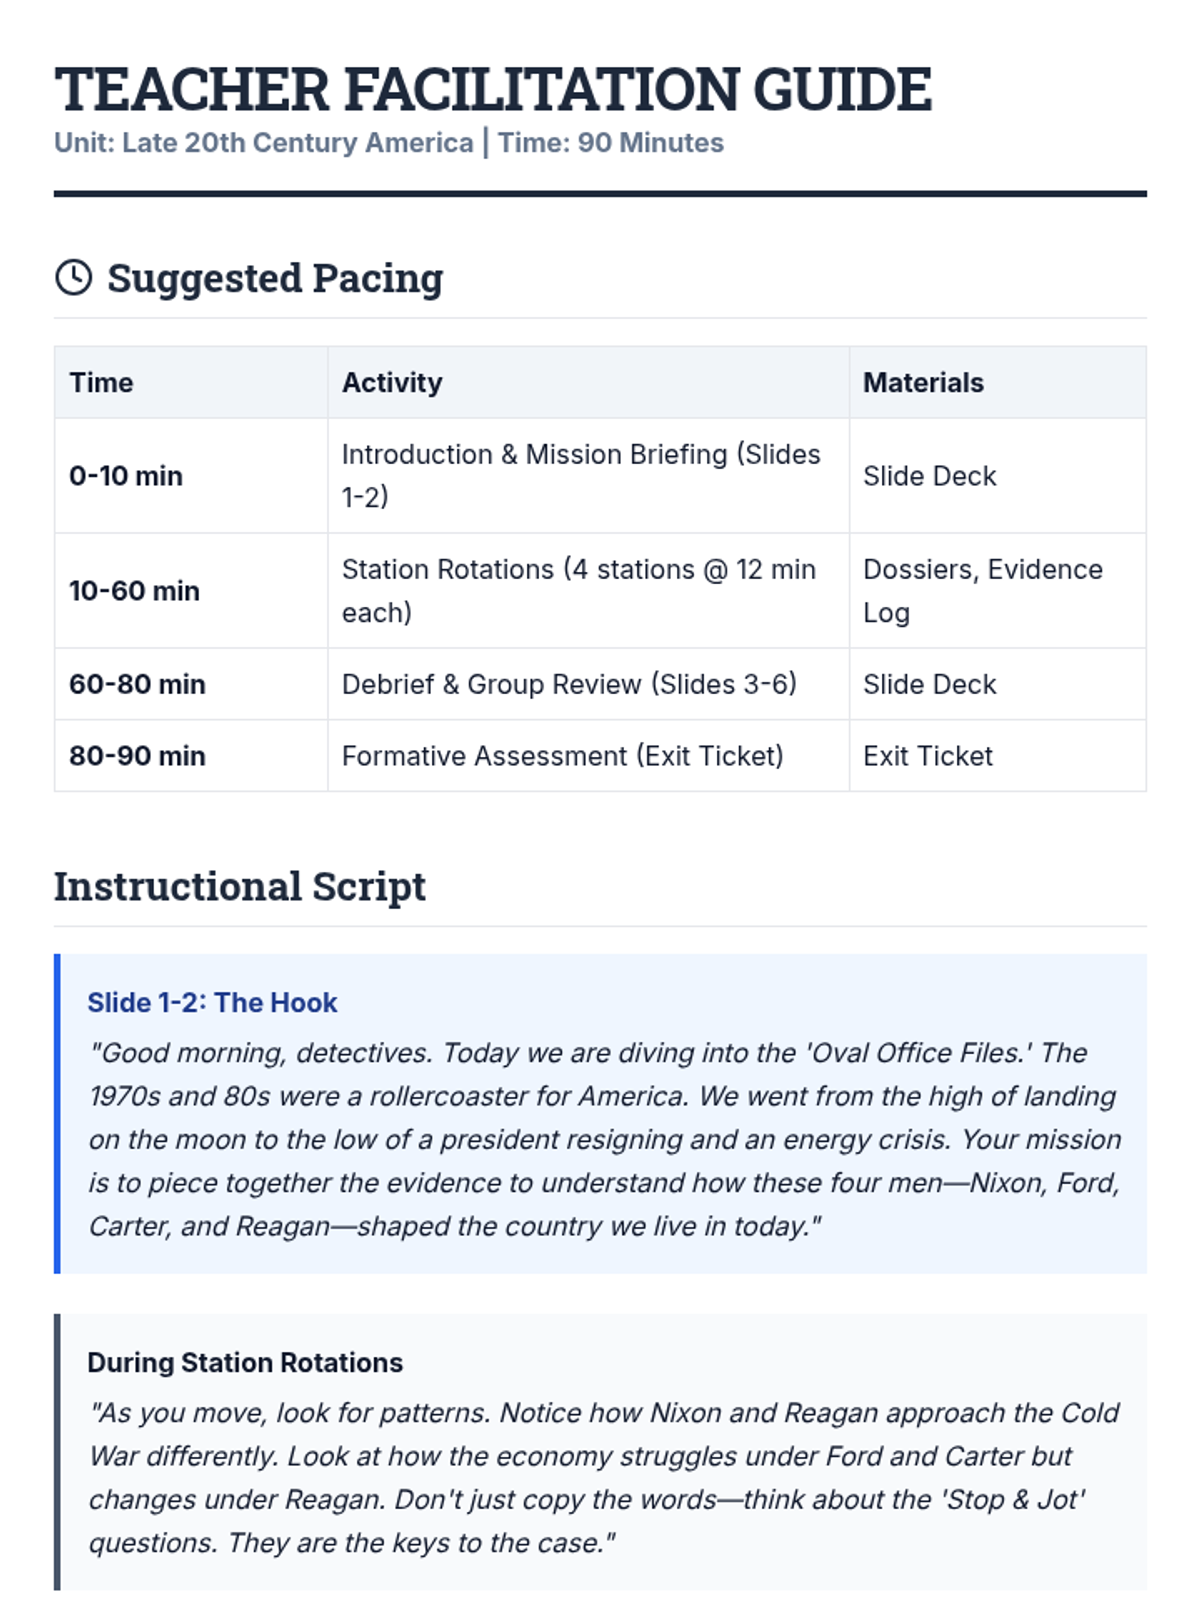Click the Activity column header
Screen dimensions: 1200x1600
click(x=391, y=383)
